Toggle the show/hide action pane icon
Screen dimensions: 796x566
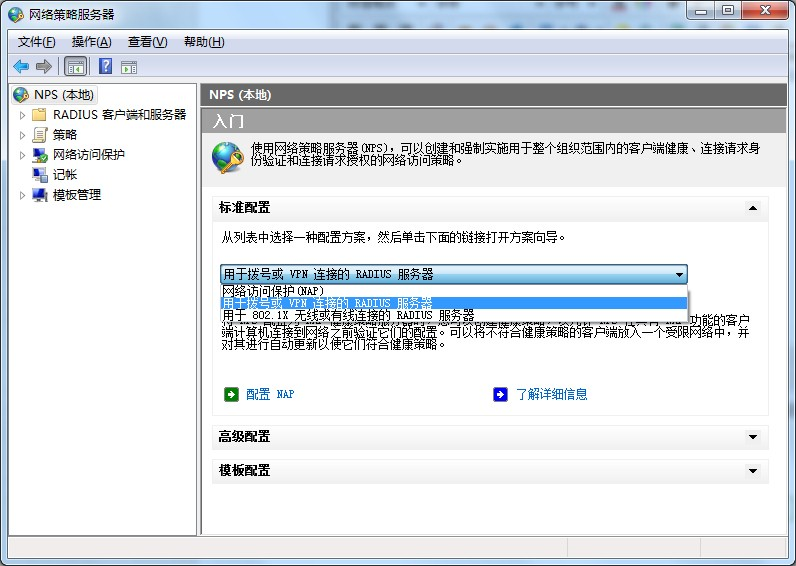click(129, 66)
